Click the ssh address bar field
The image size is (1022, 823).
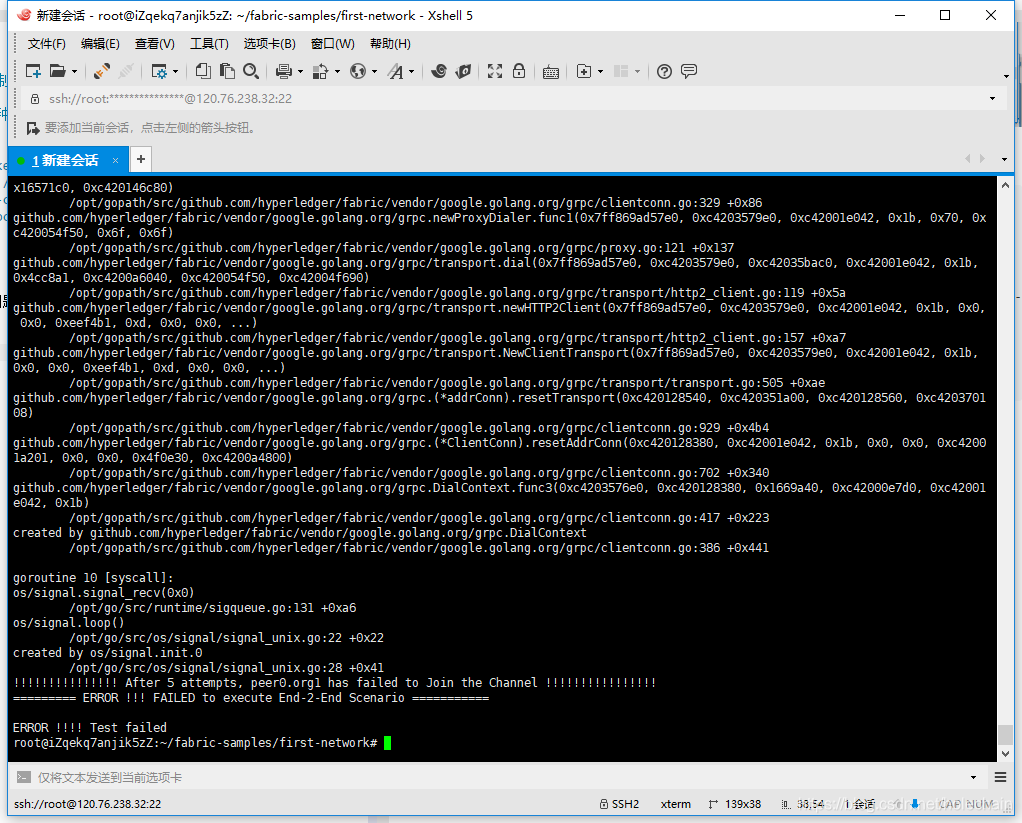[x=508, y=99]
